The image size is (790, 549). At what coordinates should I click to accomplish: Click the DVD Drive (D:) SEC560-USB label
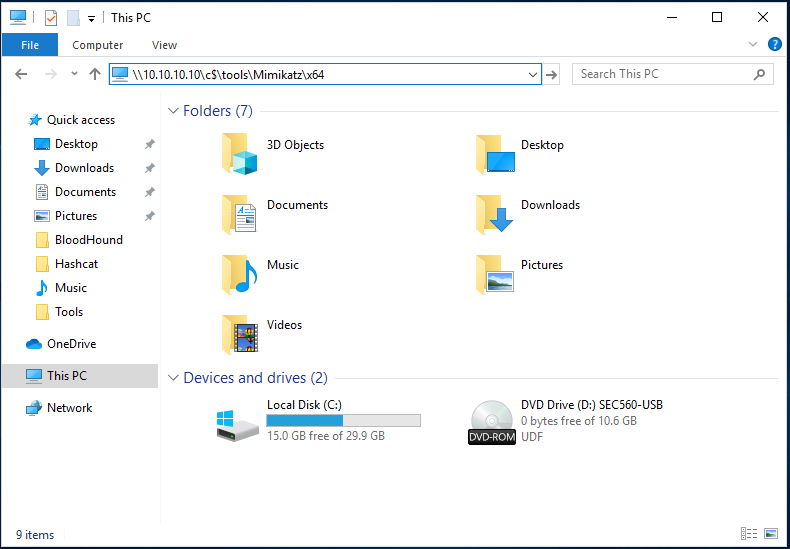[x=591, y=405]
